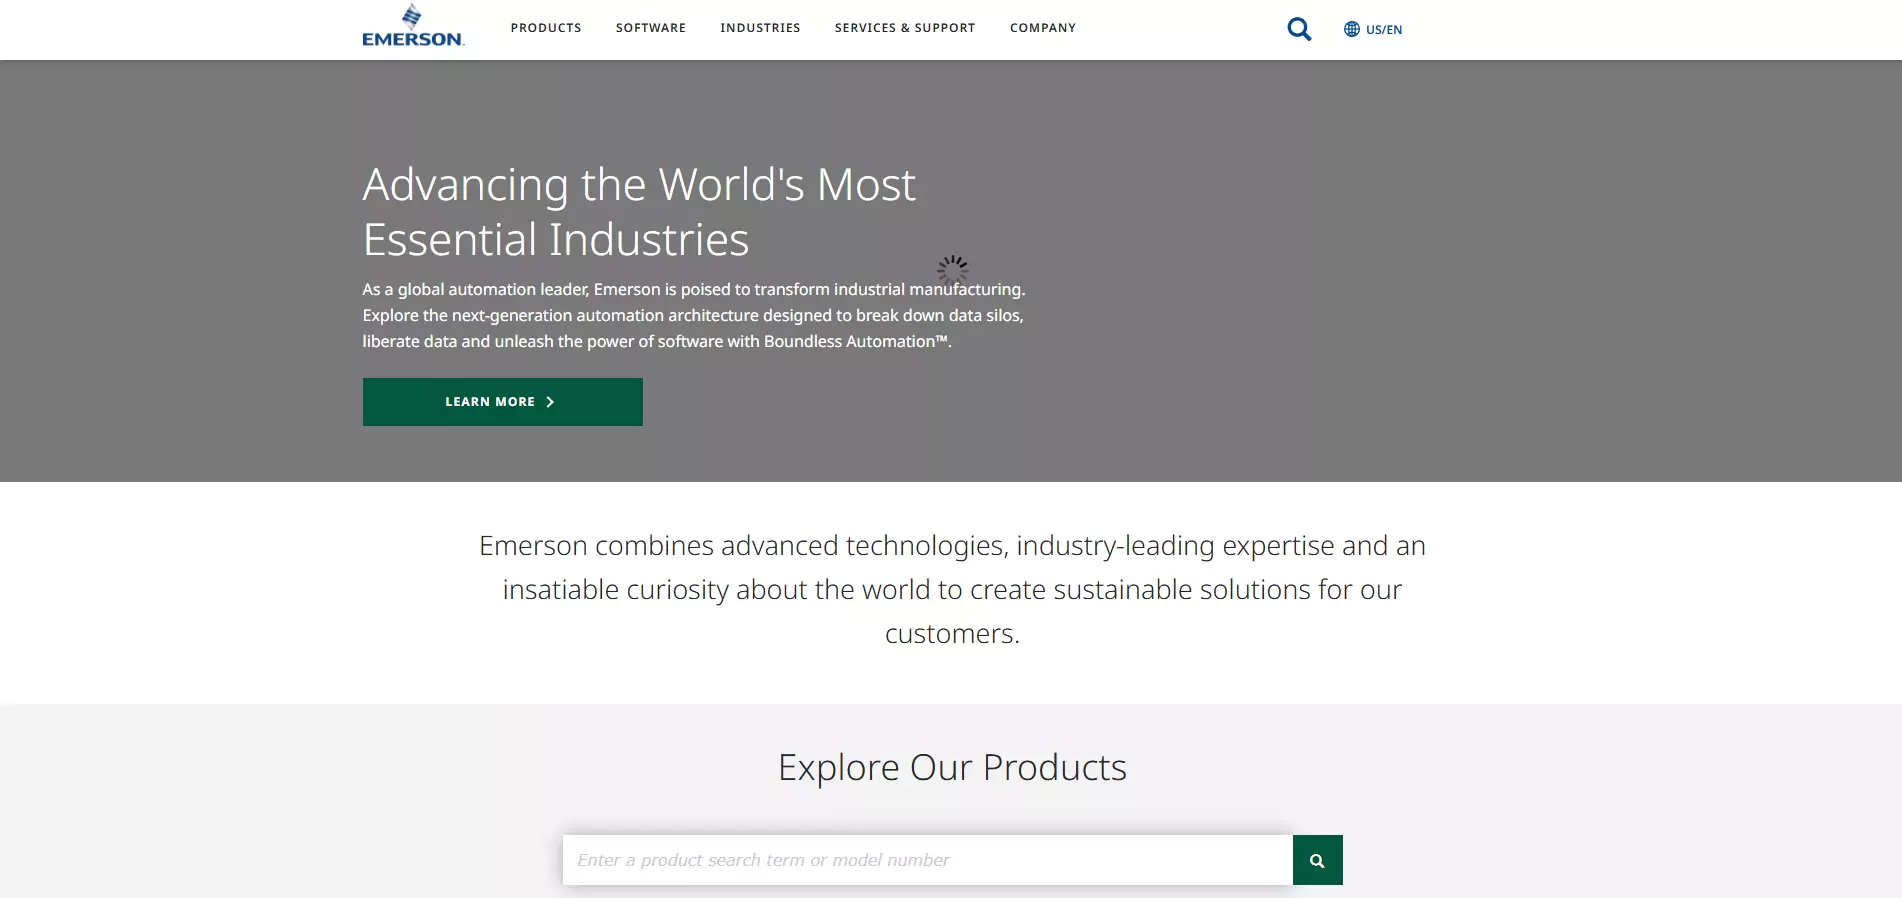The height and width of the screenshot is (898, 1902).
Task: Focus the product search input field
Action: (928, 860)
